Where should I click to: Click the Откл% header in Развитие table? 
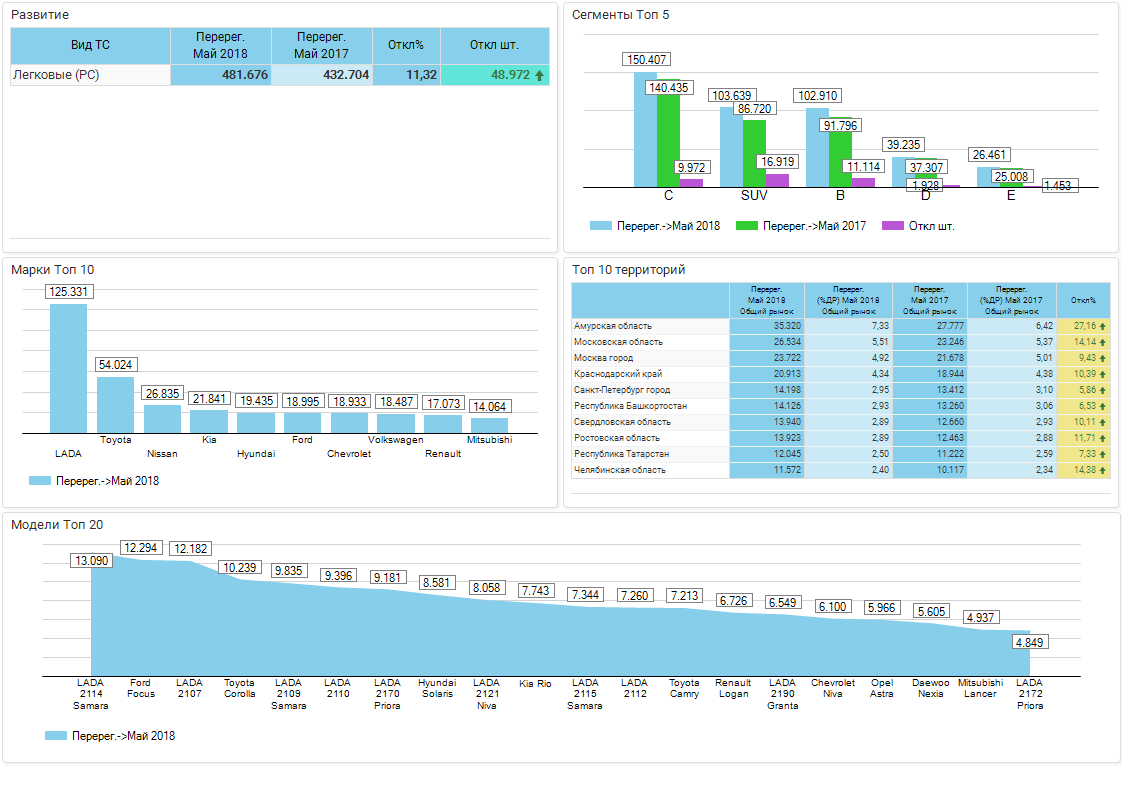(x=406, y=46)
